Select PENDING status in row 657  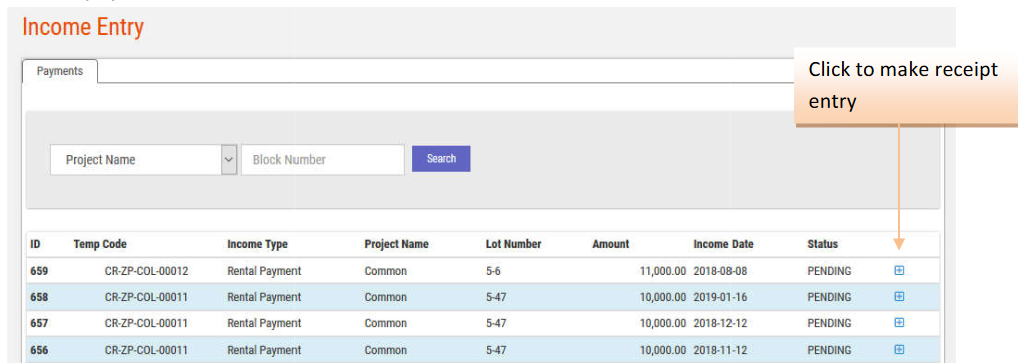pyautogui.click(x=829, y=323)
